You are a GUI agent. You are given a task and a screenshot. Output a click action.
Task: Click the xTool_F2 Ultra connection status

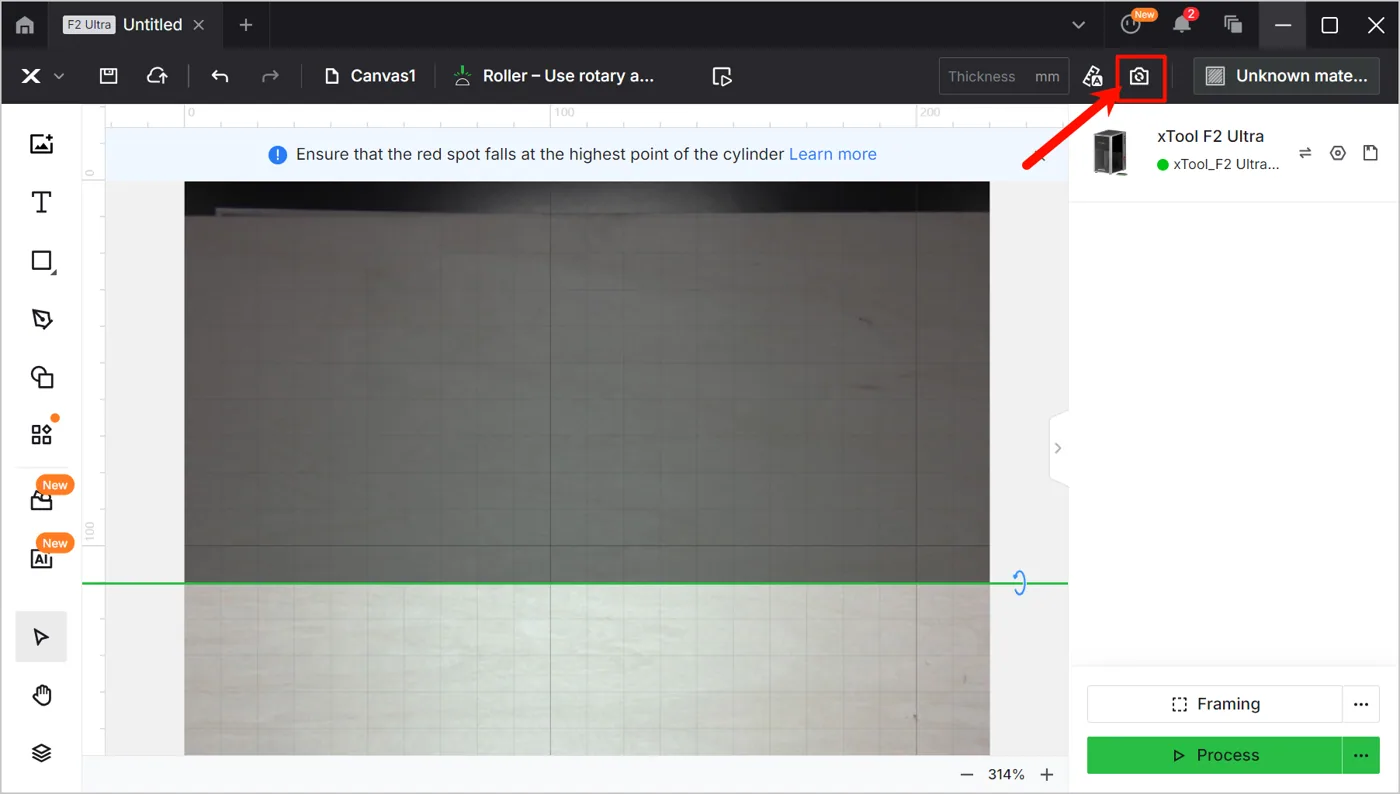click(1218, 164)
